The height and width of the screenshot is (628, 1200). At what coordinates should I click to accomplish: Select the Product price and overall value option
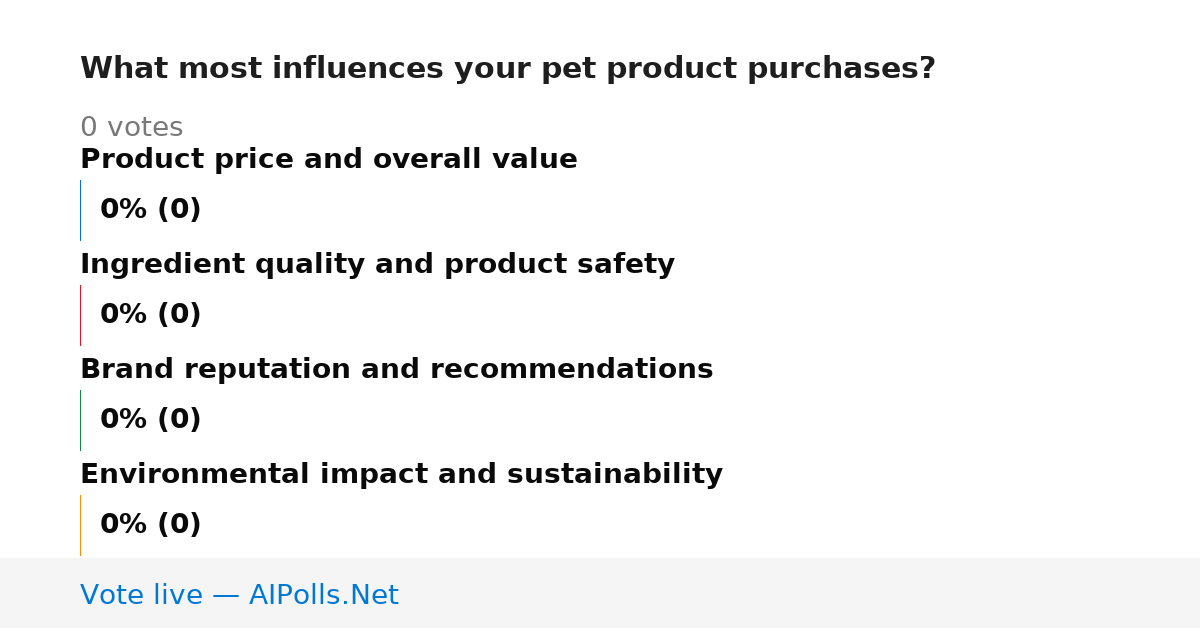click(329, 160)
